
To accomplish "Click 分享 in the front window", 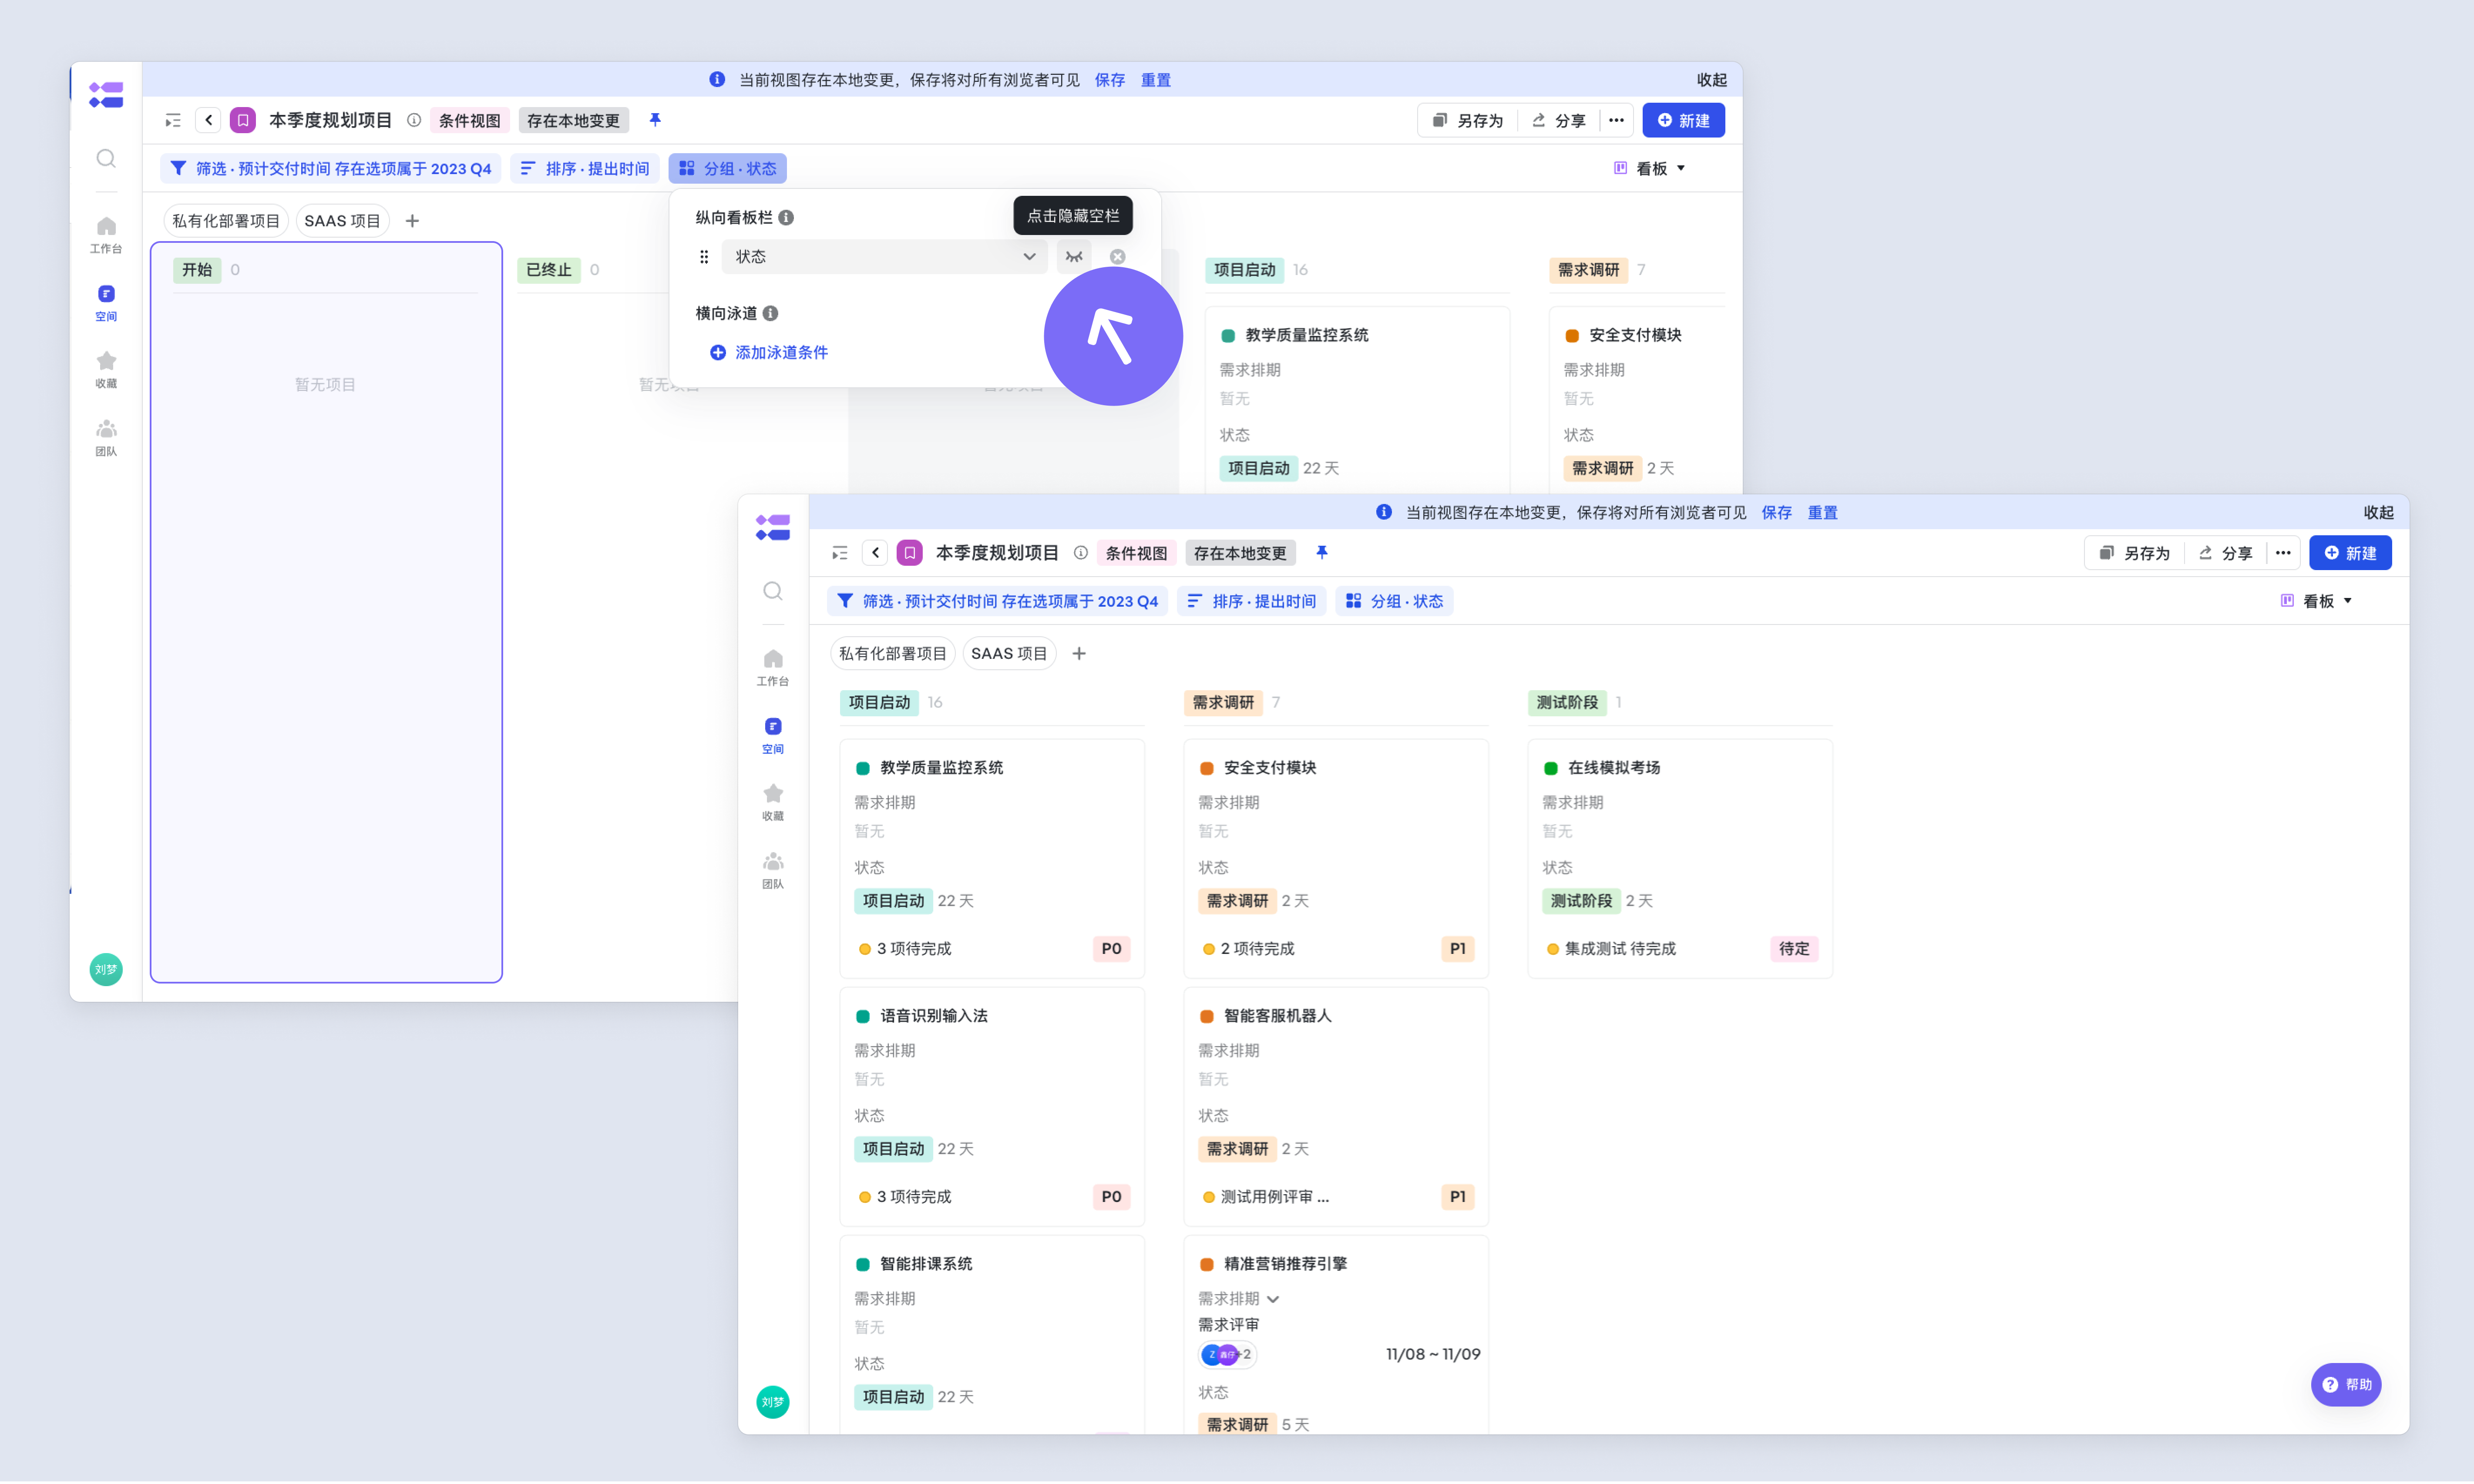I will 2226,553.
